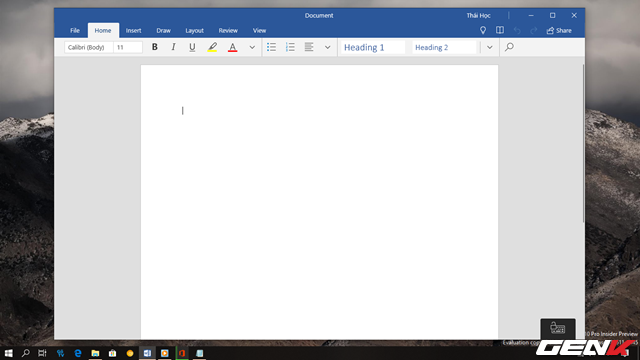Open the touch keyboard button
This screenshot has width=640, height=360.
(558, 328)
